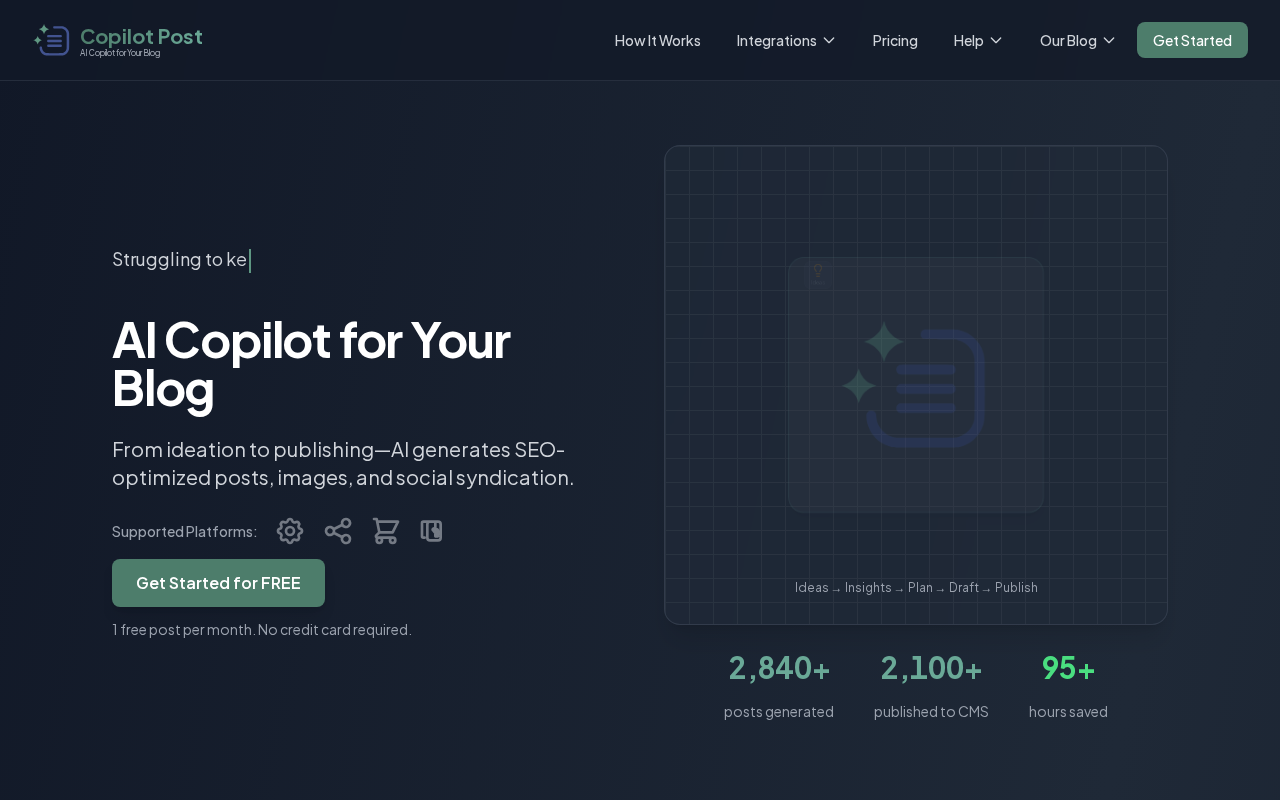Screen dimensions: 1280x800
Task: Click Get Started for FREE button
Action: tap(218, 583)
